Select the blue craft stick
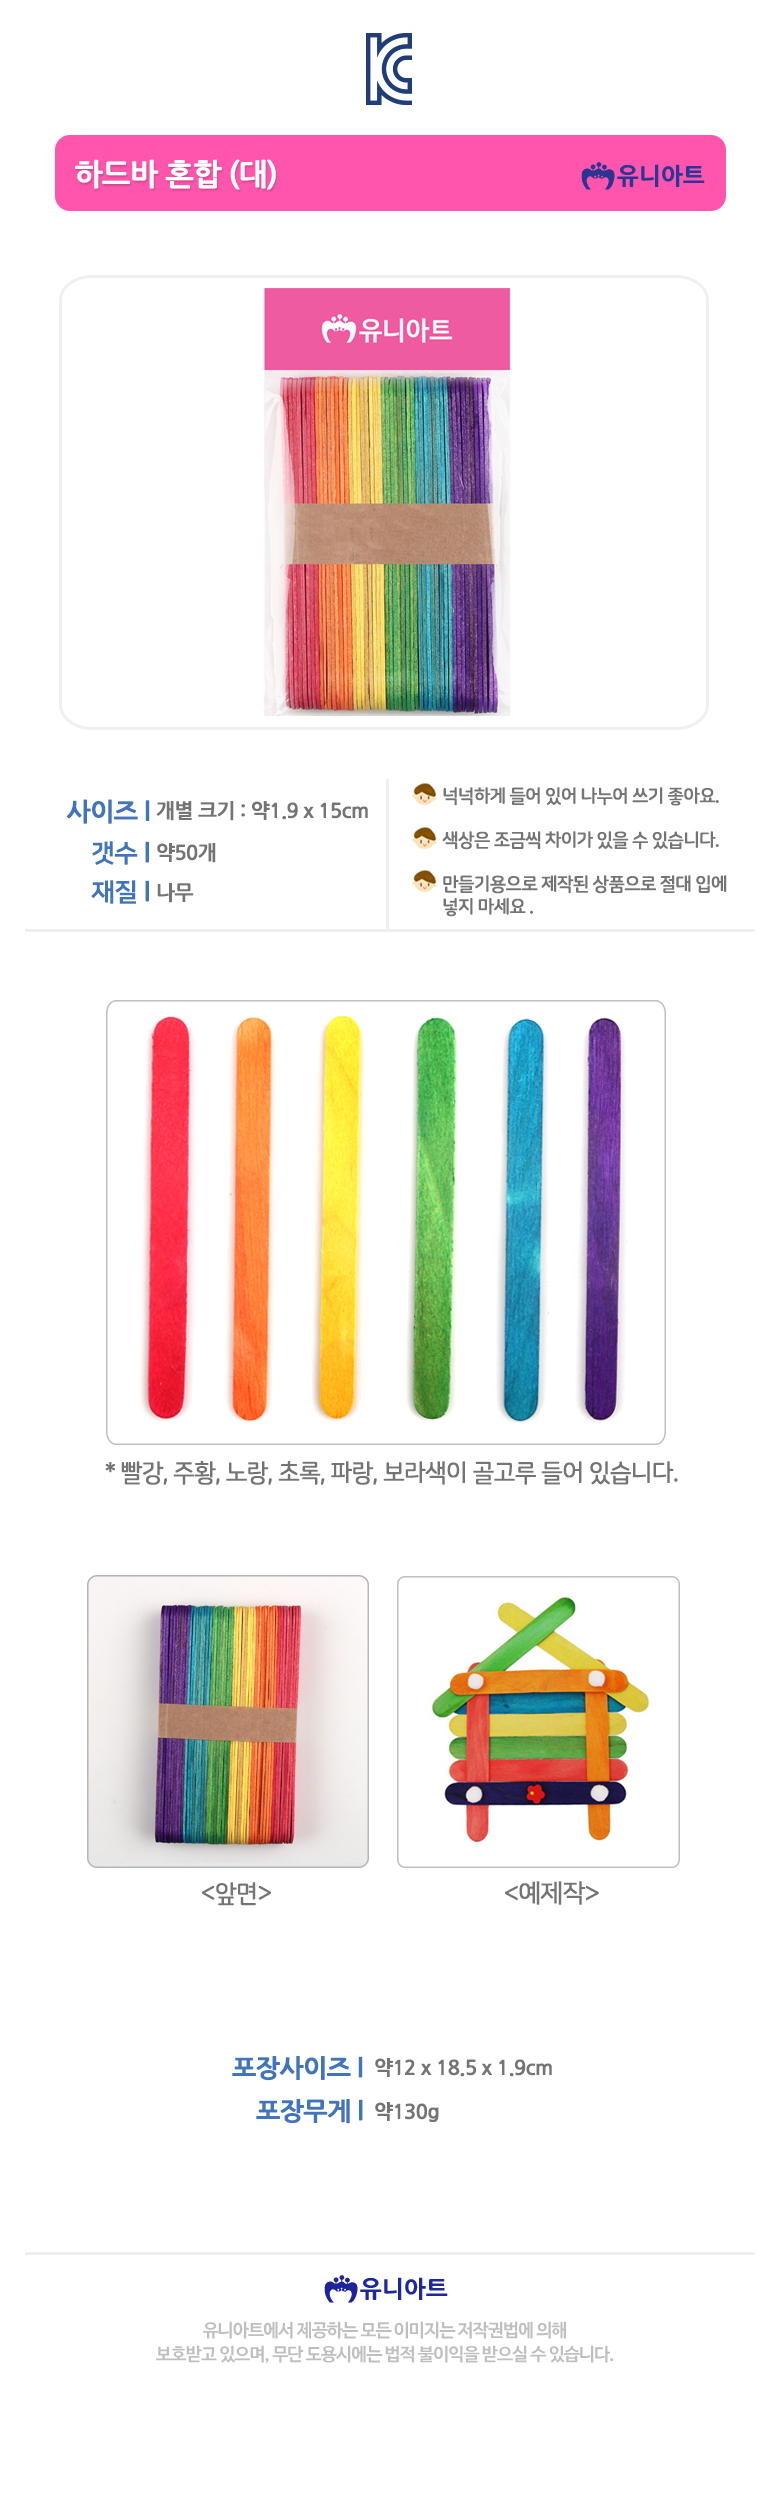780x2500 pixels. pyautogui.click(x=523, y=1217)
